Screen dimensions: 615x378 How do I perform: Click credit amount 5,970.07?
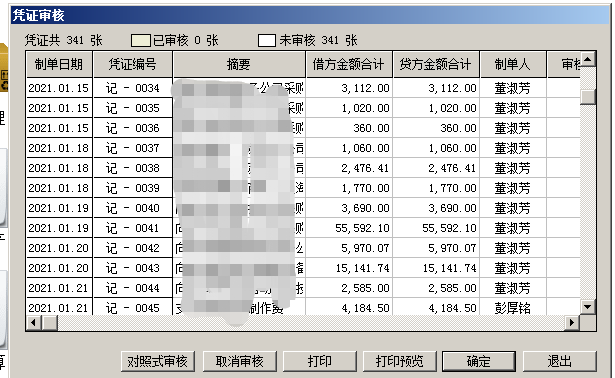436,248
